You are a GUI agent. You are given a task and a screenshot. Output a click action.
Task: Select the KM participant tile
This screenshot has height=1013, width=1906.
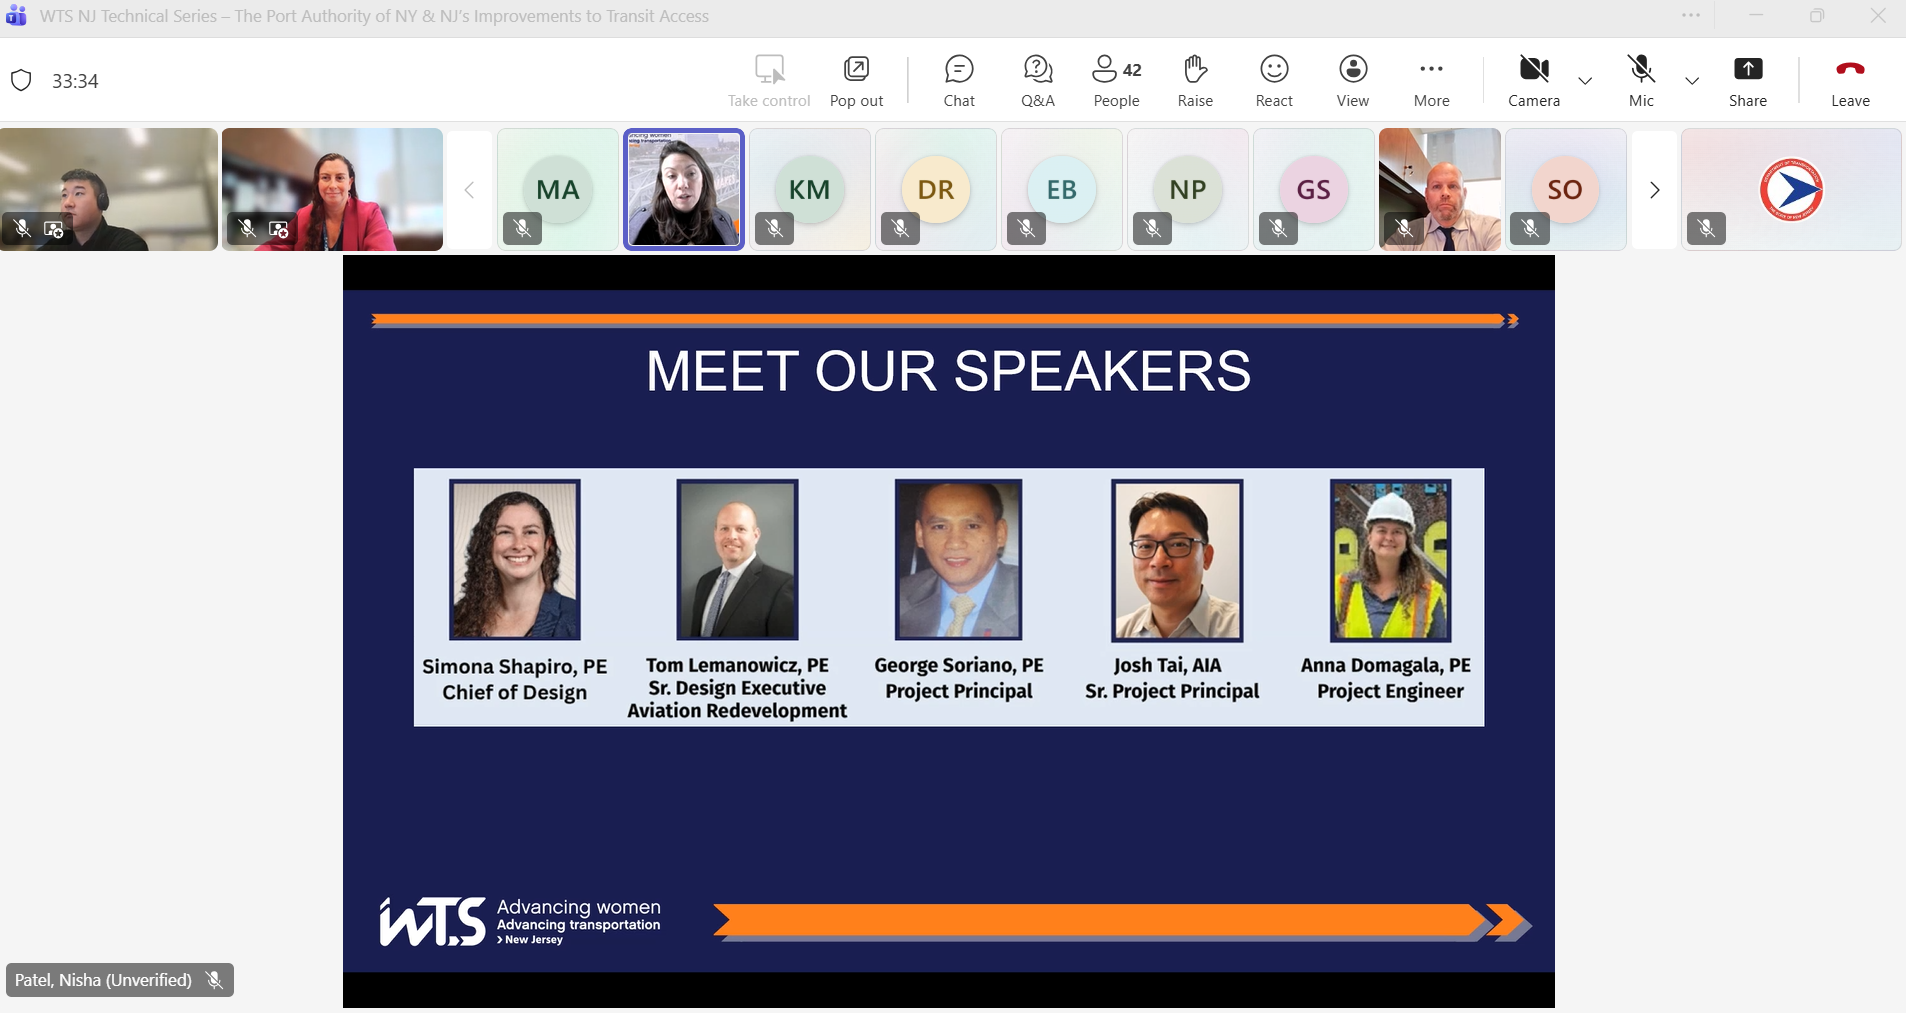pyautogui.click(x=809, y=189)
